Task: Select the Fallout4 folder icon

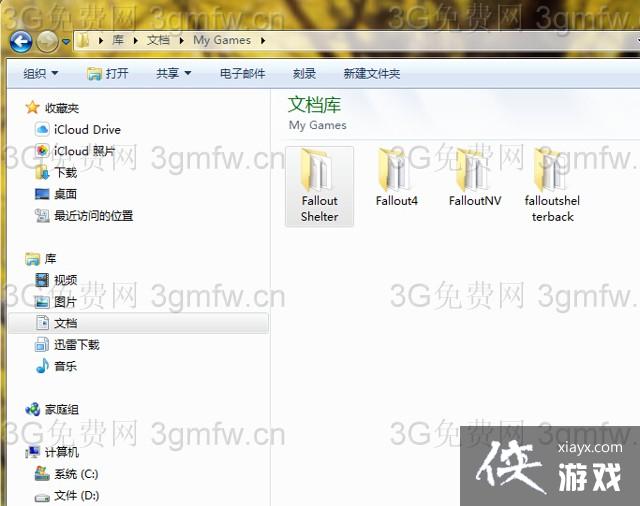Action: coord(395,171)
